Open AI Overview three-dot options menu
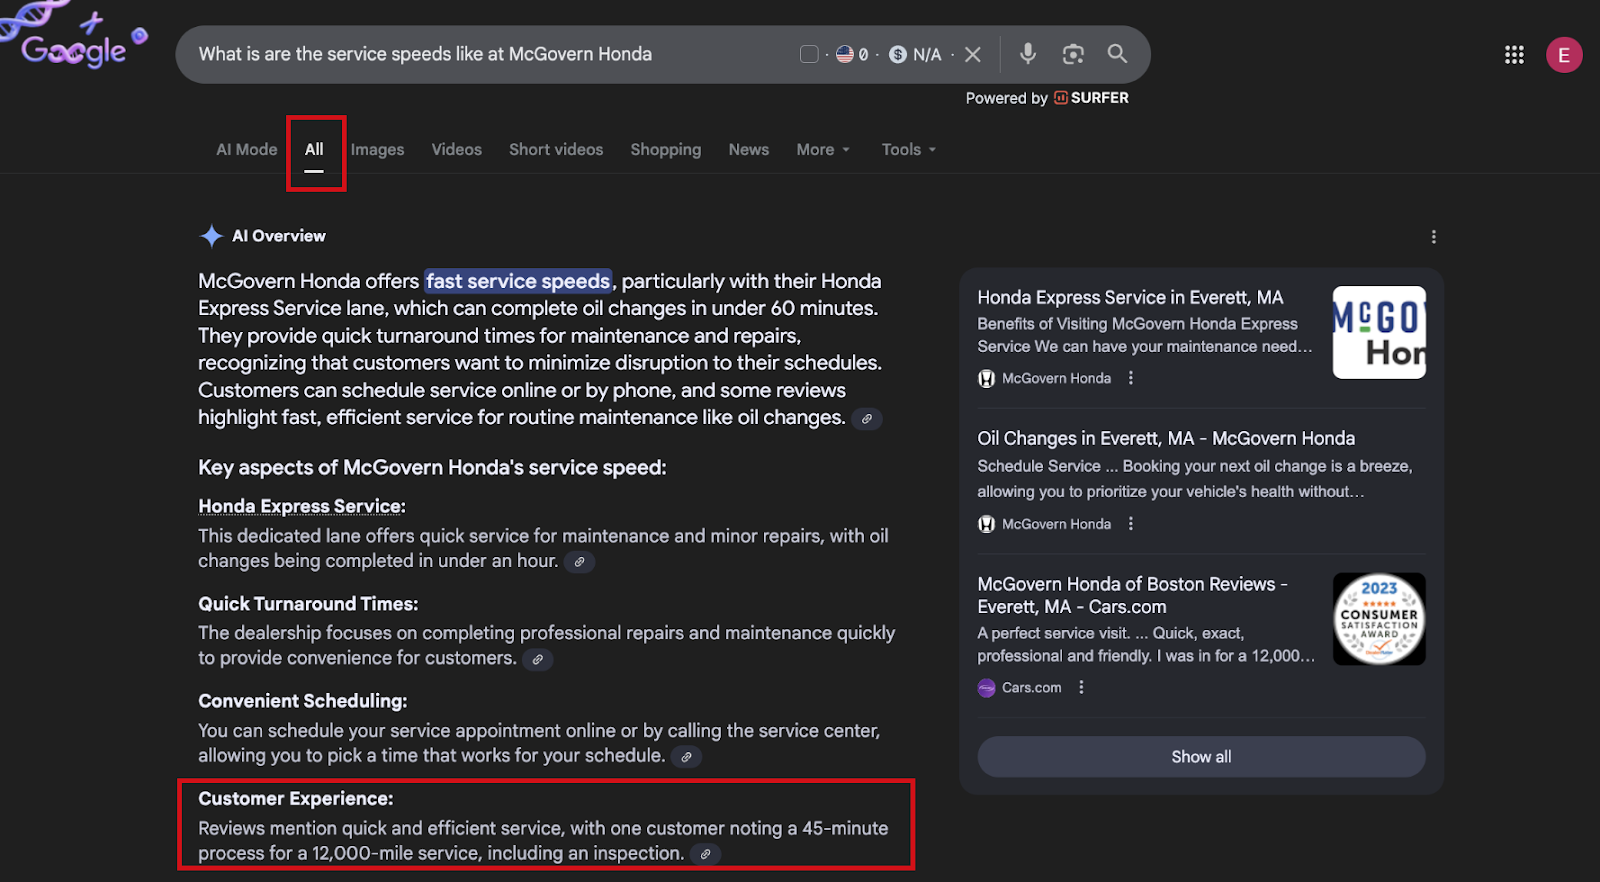This screenshot has height=882, width=1600. 1434,237
